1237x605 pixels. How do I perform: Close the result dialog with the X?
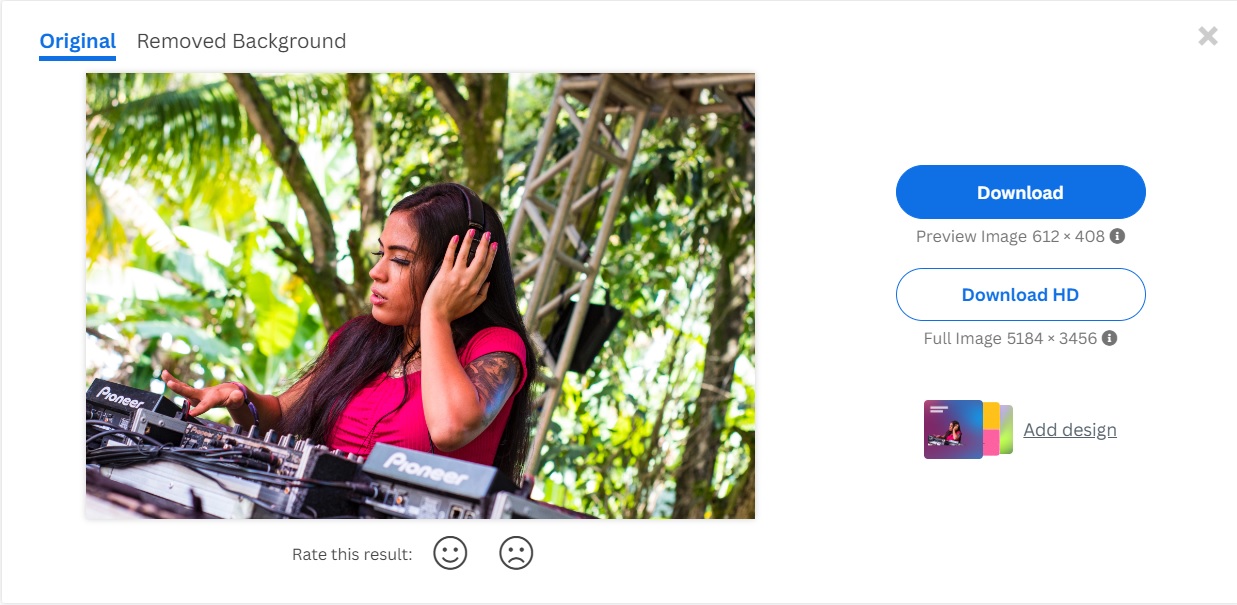point(1208,37)
